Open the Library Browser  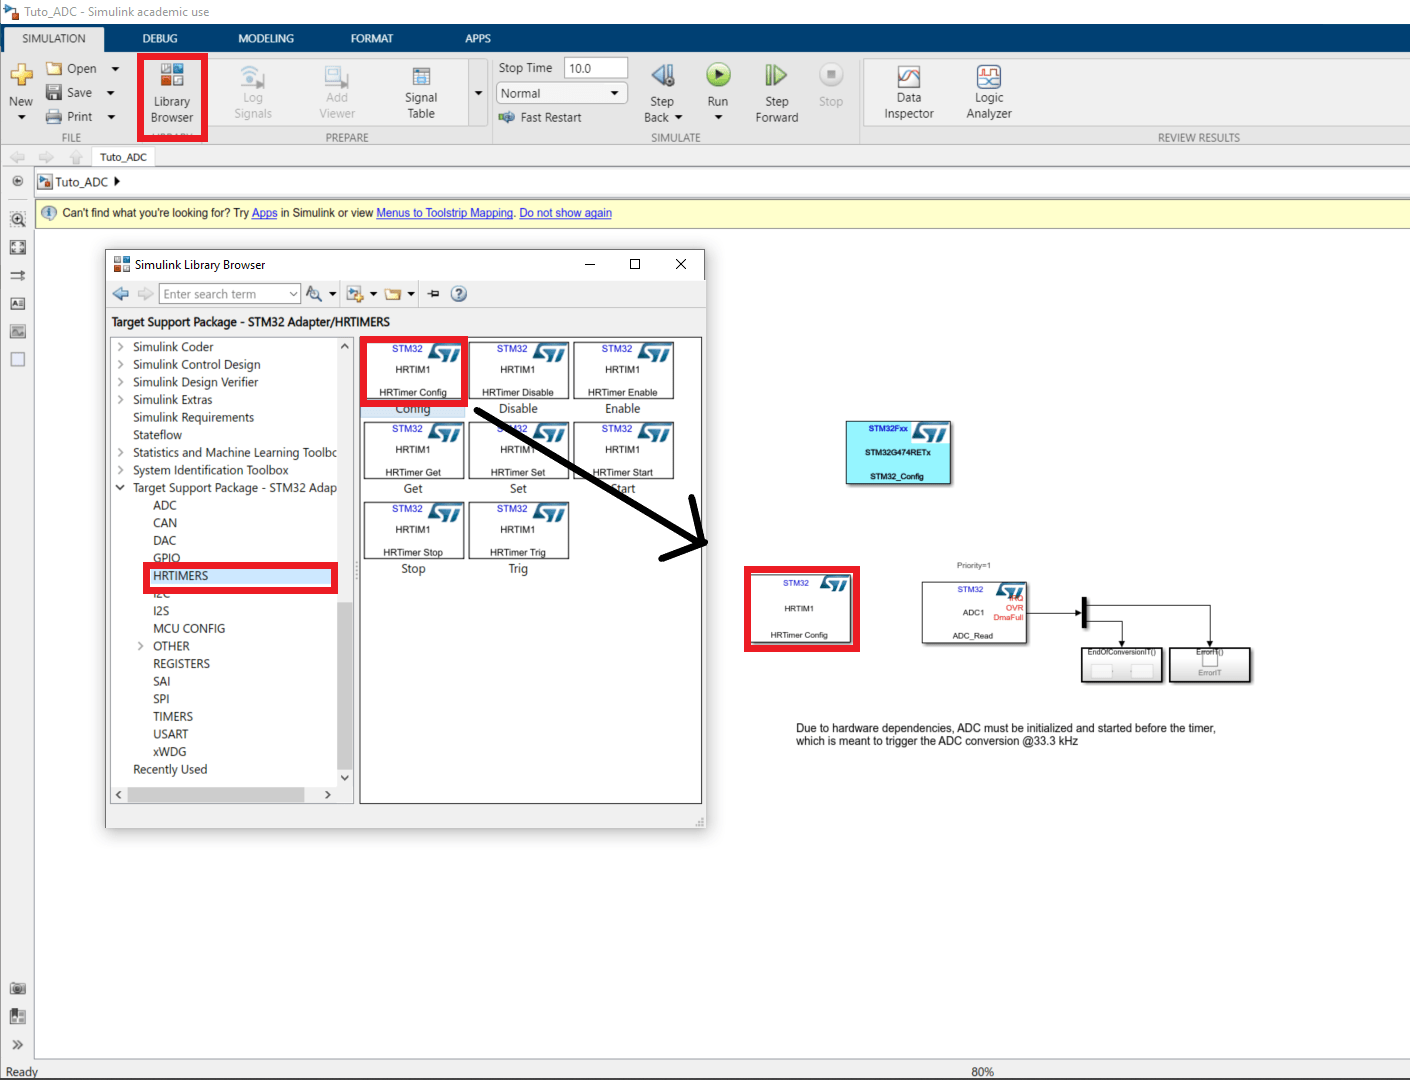172,95
